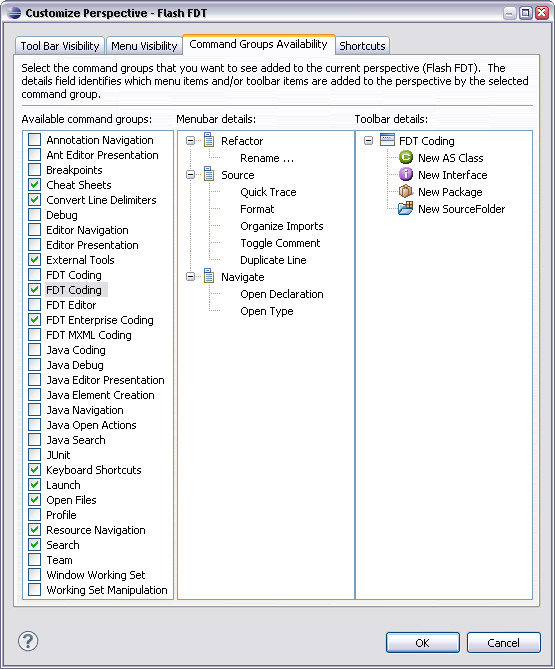This screenshot has height=669, width=555.
Task: Click the New SourceFolder icon
Action: [x=406, y=209]
